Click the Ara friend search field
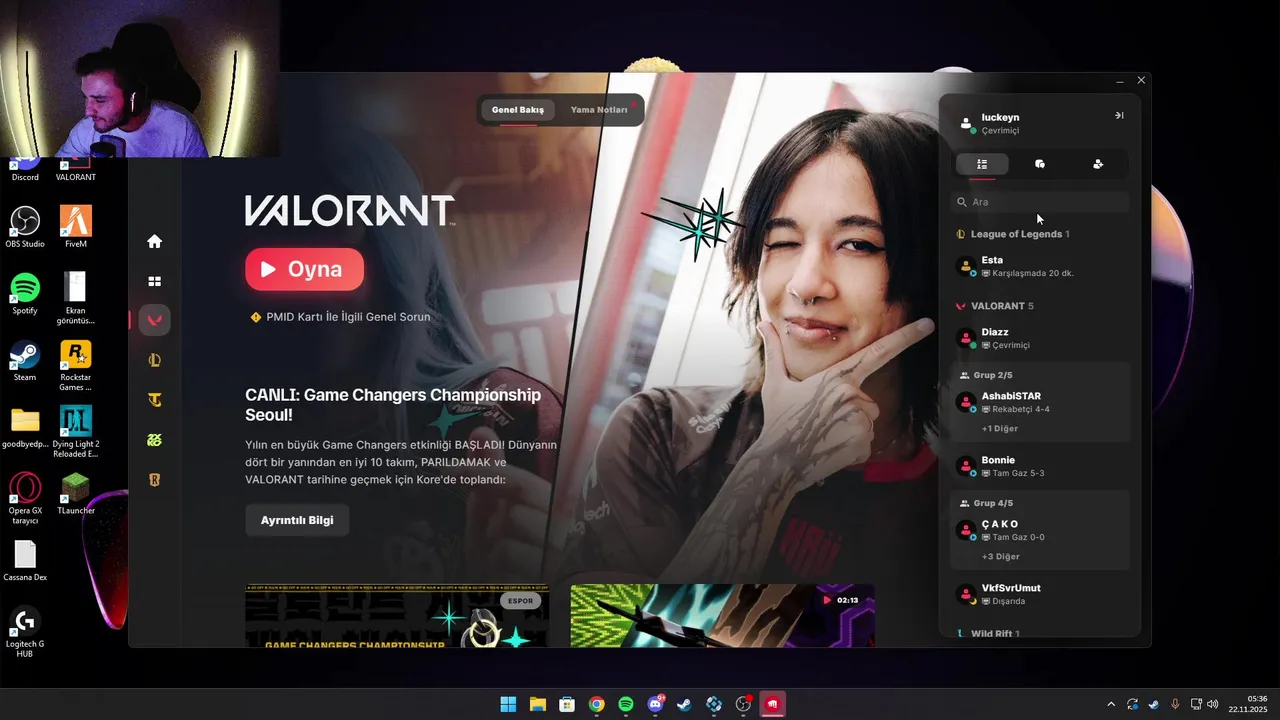Viewport: 1280px width, 720px height. click(1040, 202)
